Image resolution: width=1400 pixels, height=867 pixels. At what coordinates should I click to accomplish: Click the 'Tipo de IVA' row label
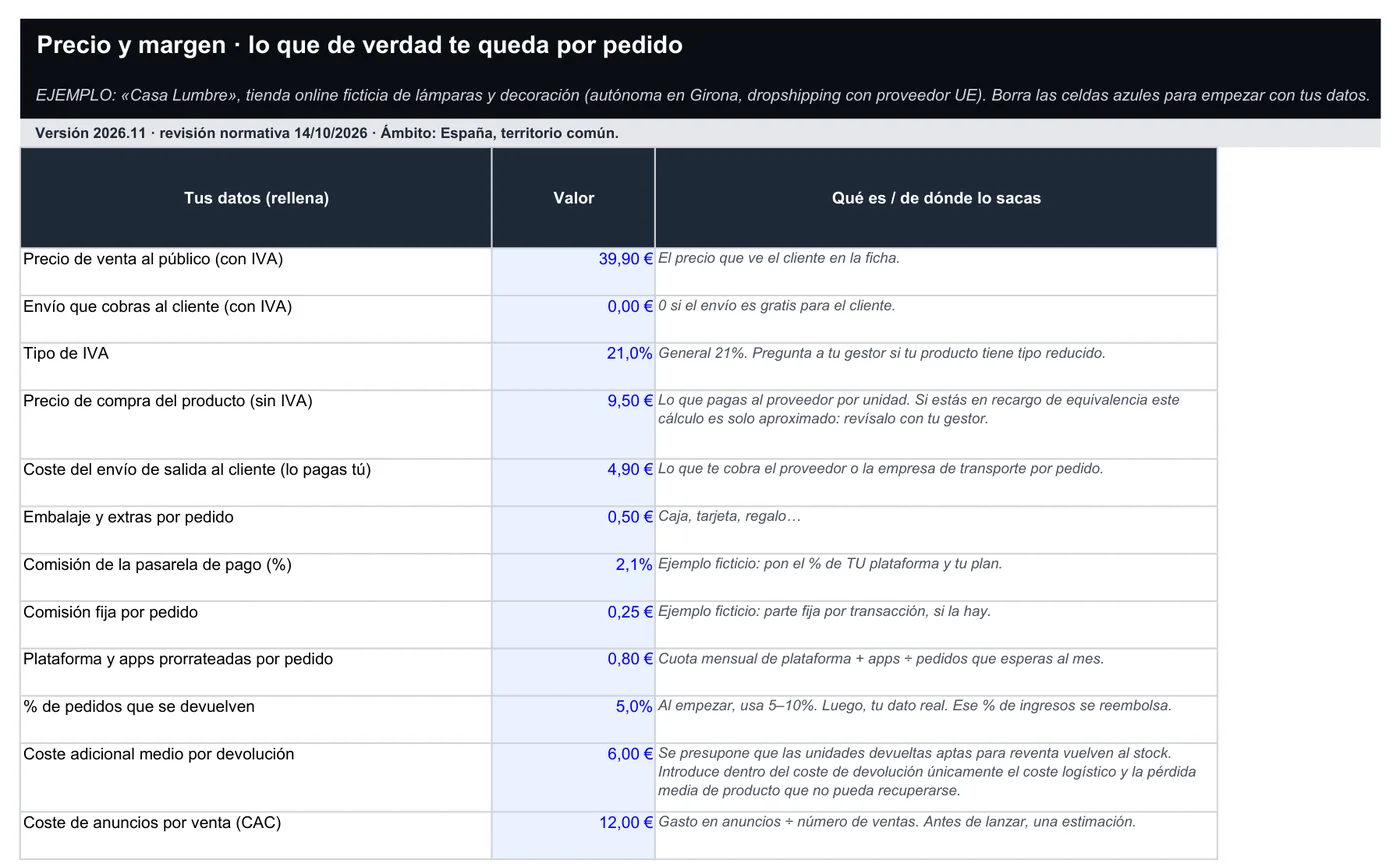click(66, 354)
